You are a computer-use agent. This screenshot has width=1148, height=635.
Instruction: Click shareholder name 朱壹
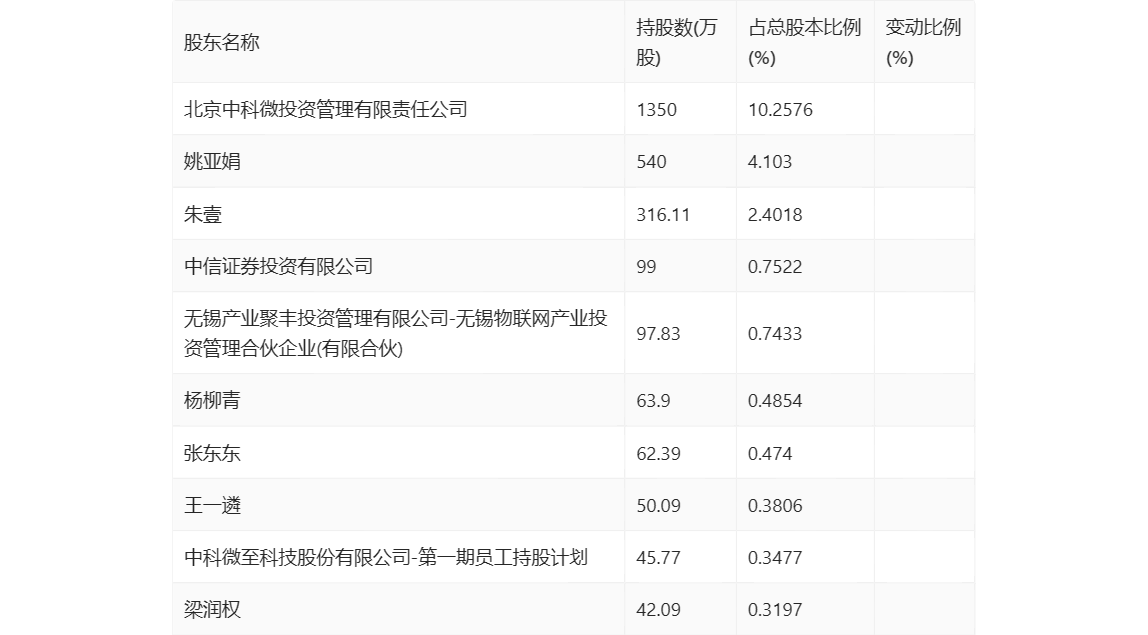coord(203,214)
